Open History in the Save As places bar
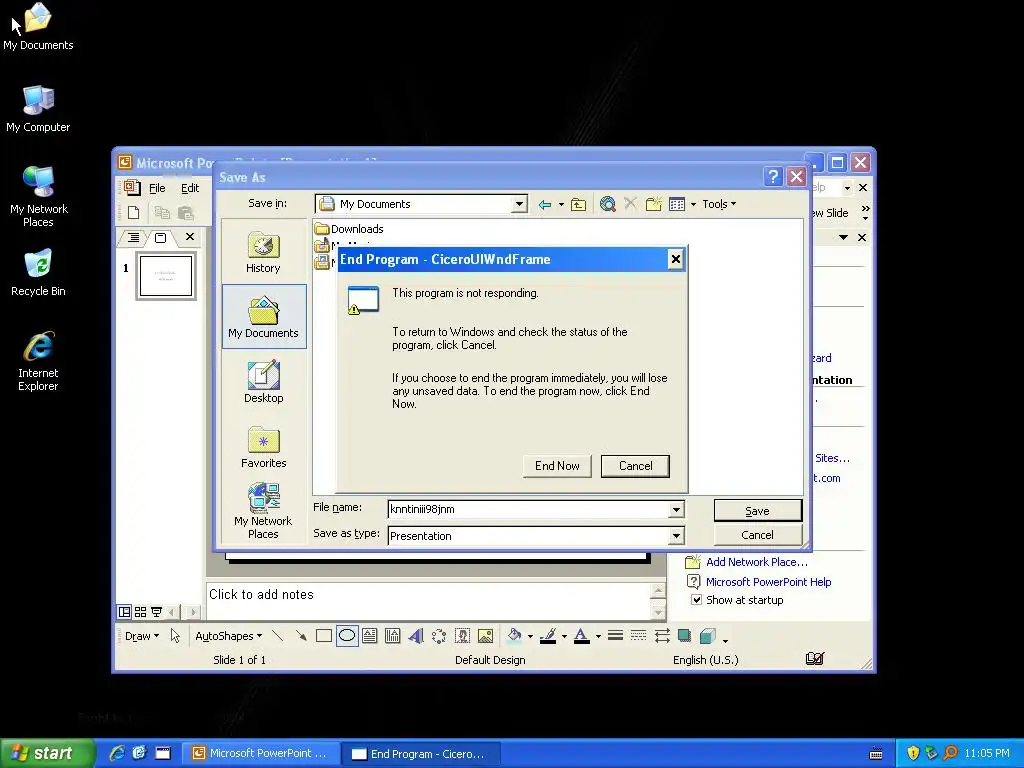The width and height of the screenshot is (1024, 768). [263, 252]
